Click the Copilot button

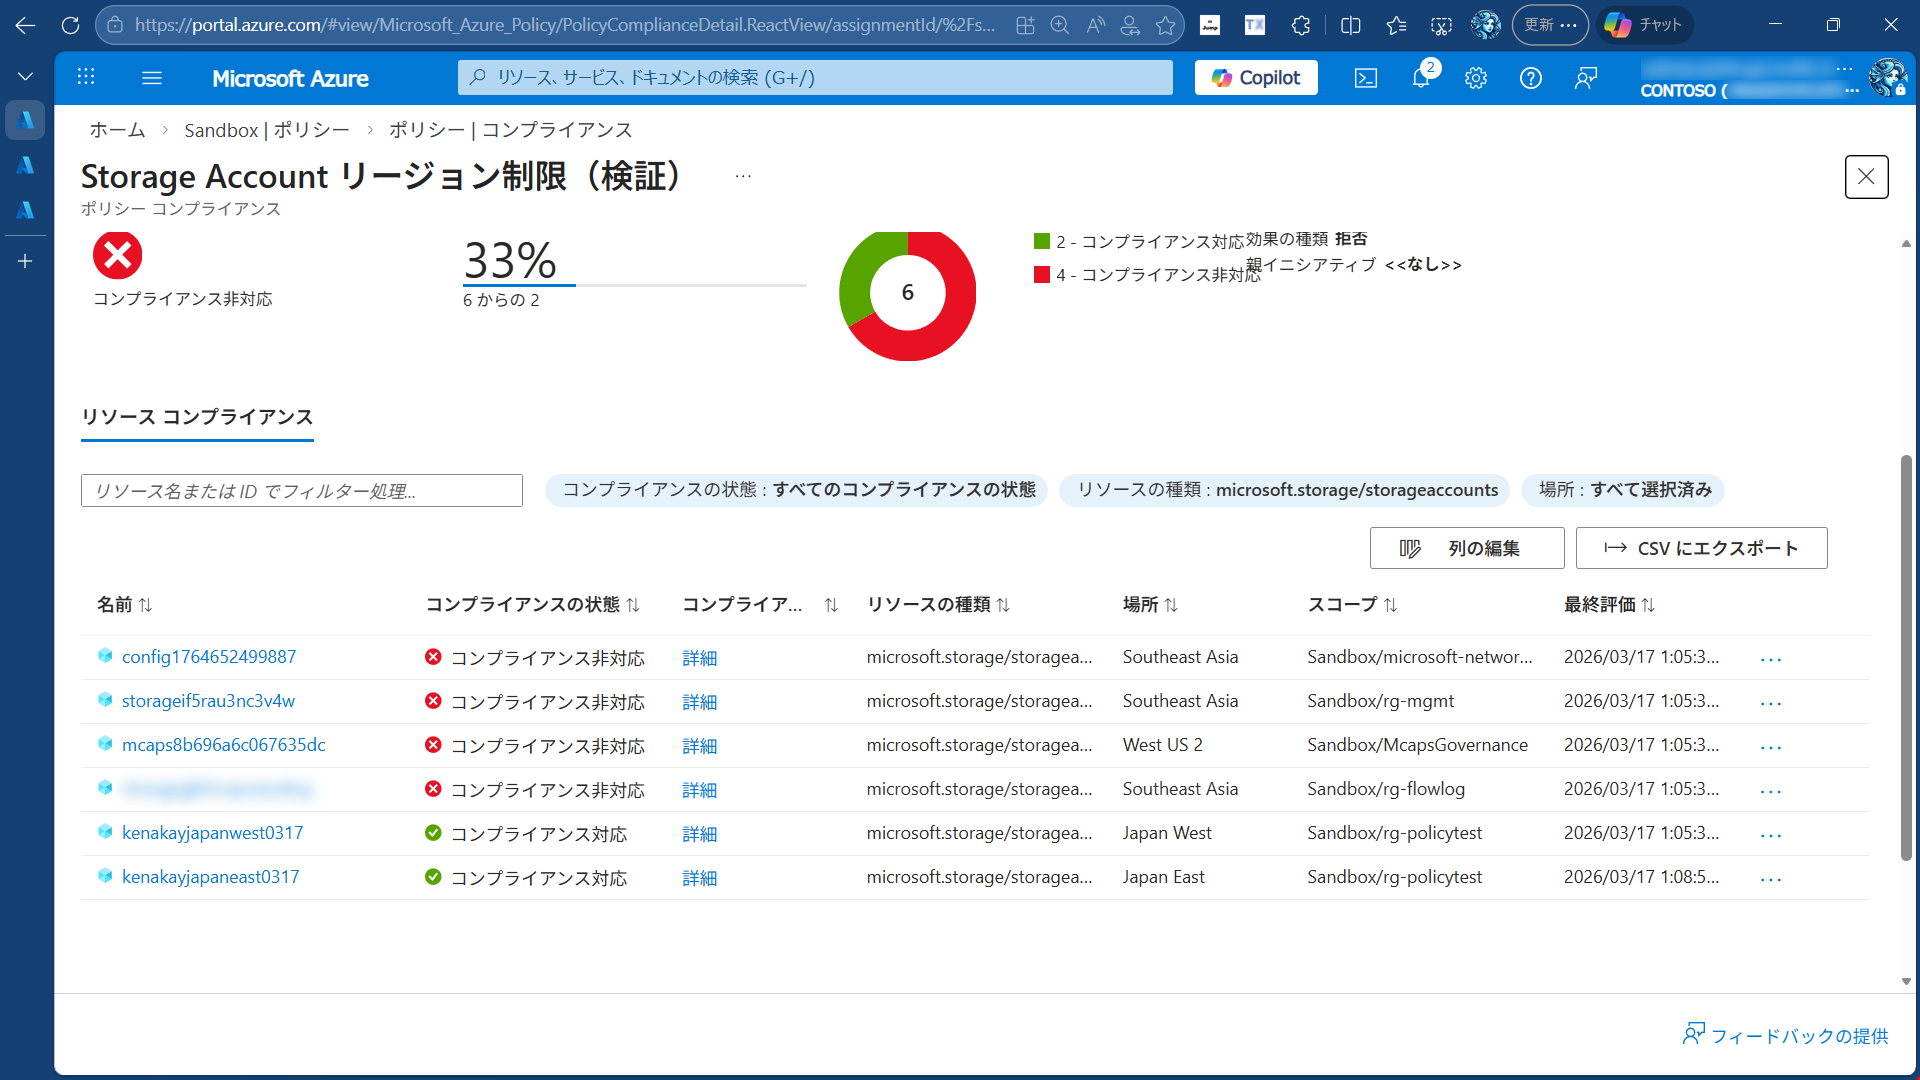pos(1256,78)
